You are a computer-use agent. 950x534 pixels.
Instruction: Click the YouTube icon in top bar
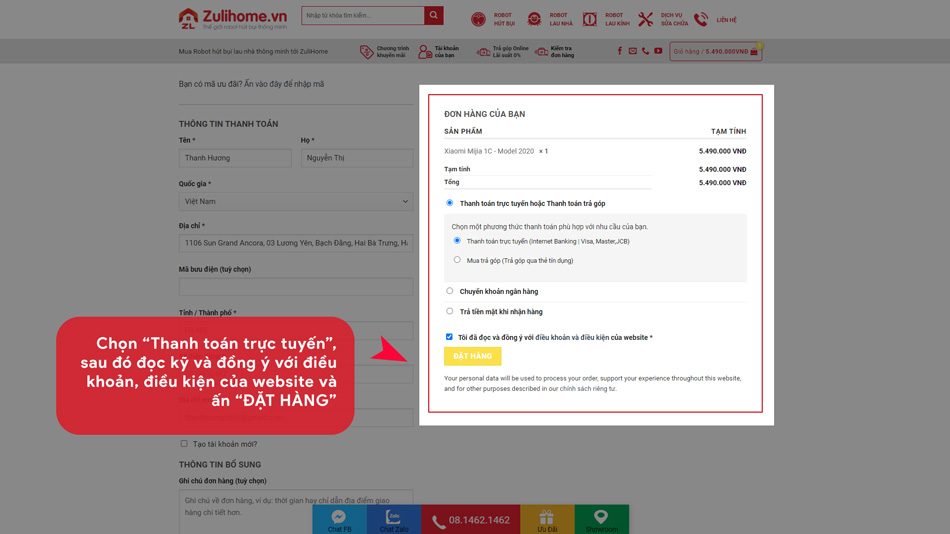tap(658, 51)
